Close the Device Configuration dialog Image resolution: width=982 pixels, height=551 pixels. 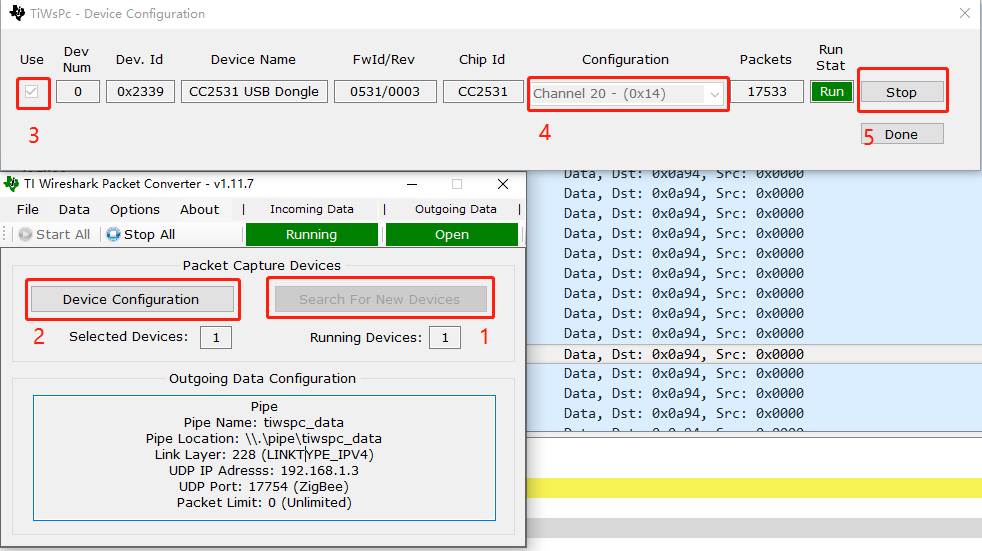tap(964, 13)
